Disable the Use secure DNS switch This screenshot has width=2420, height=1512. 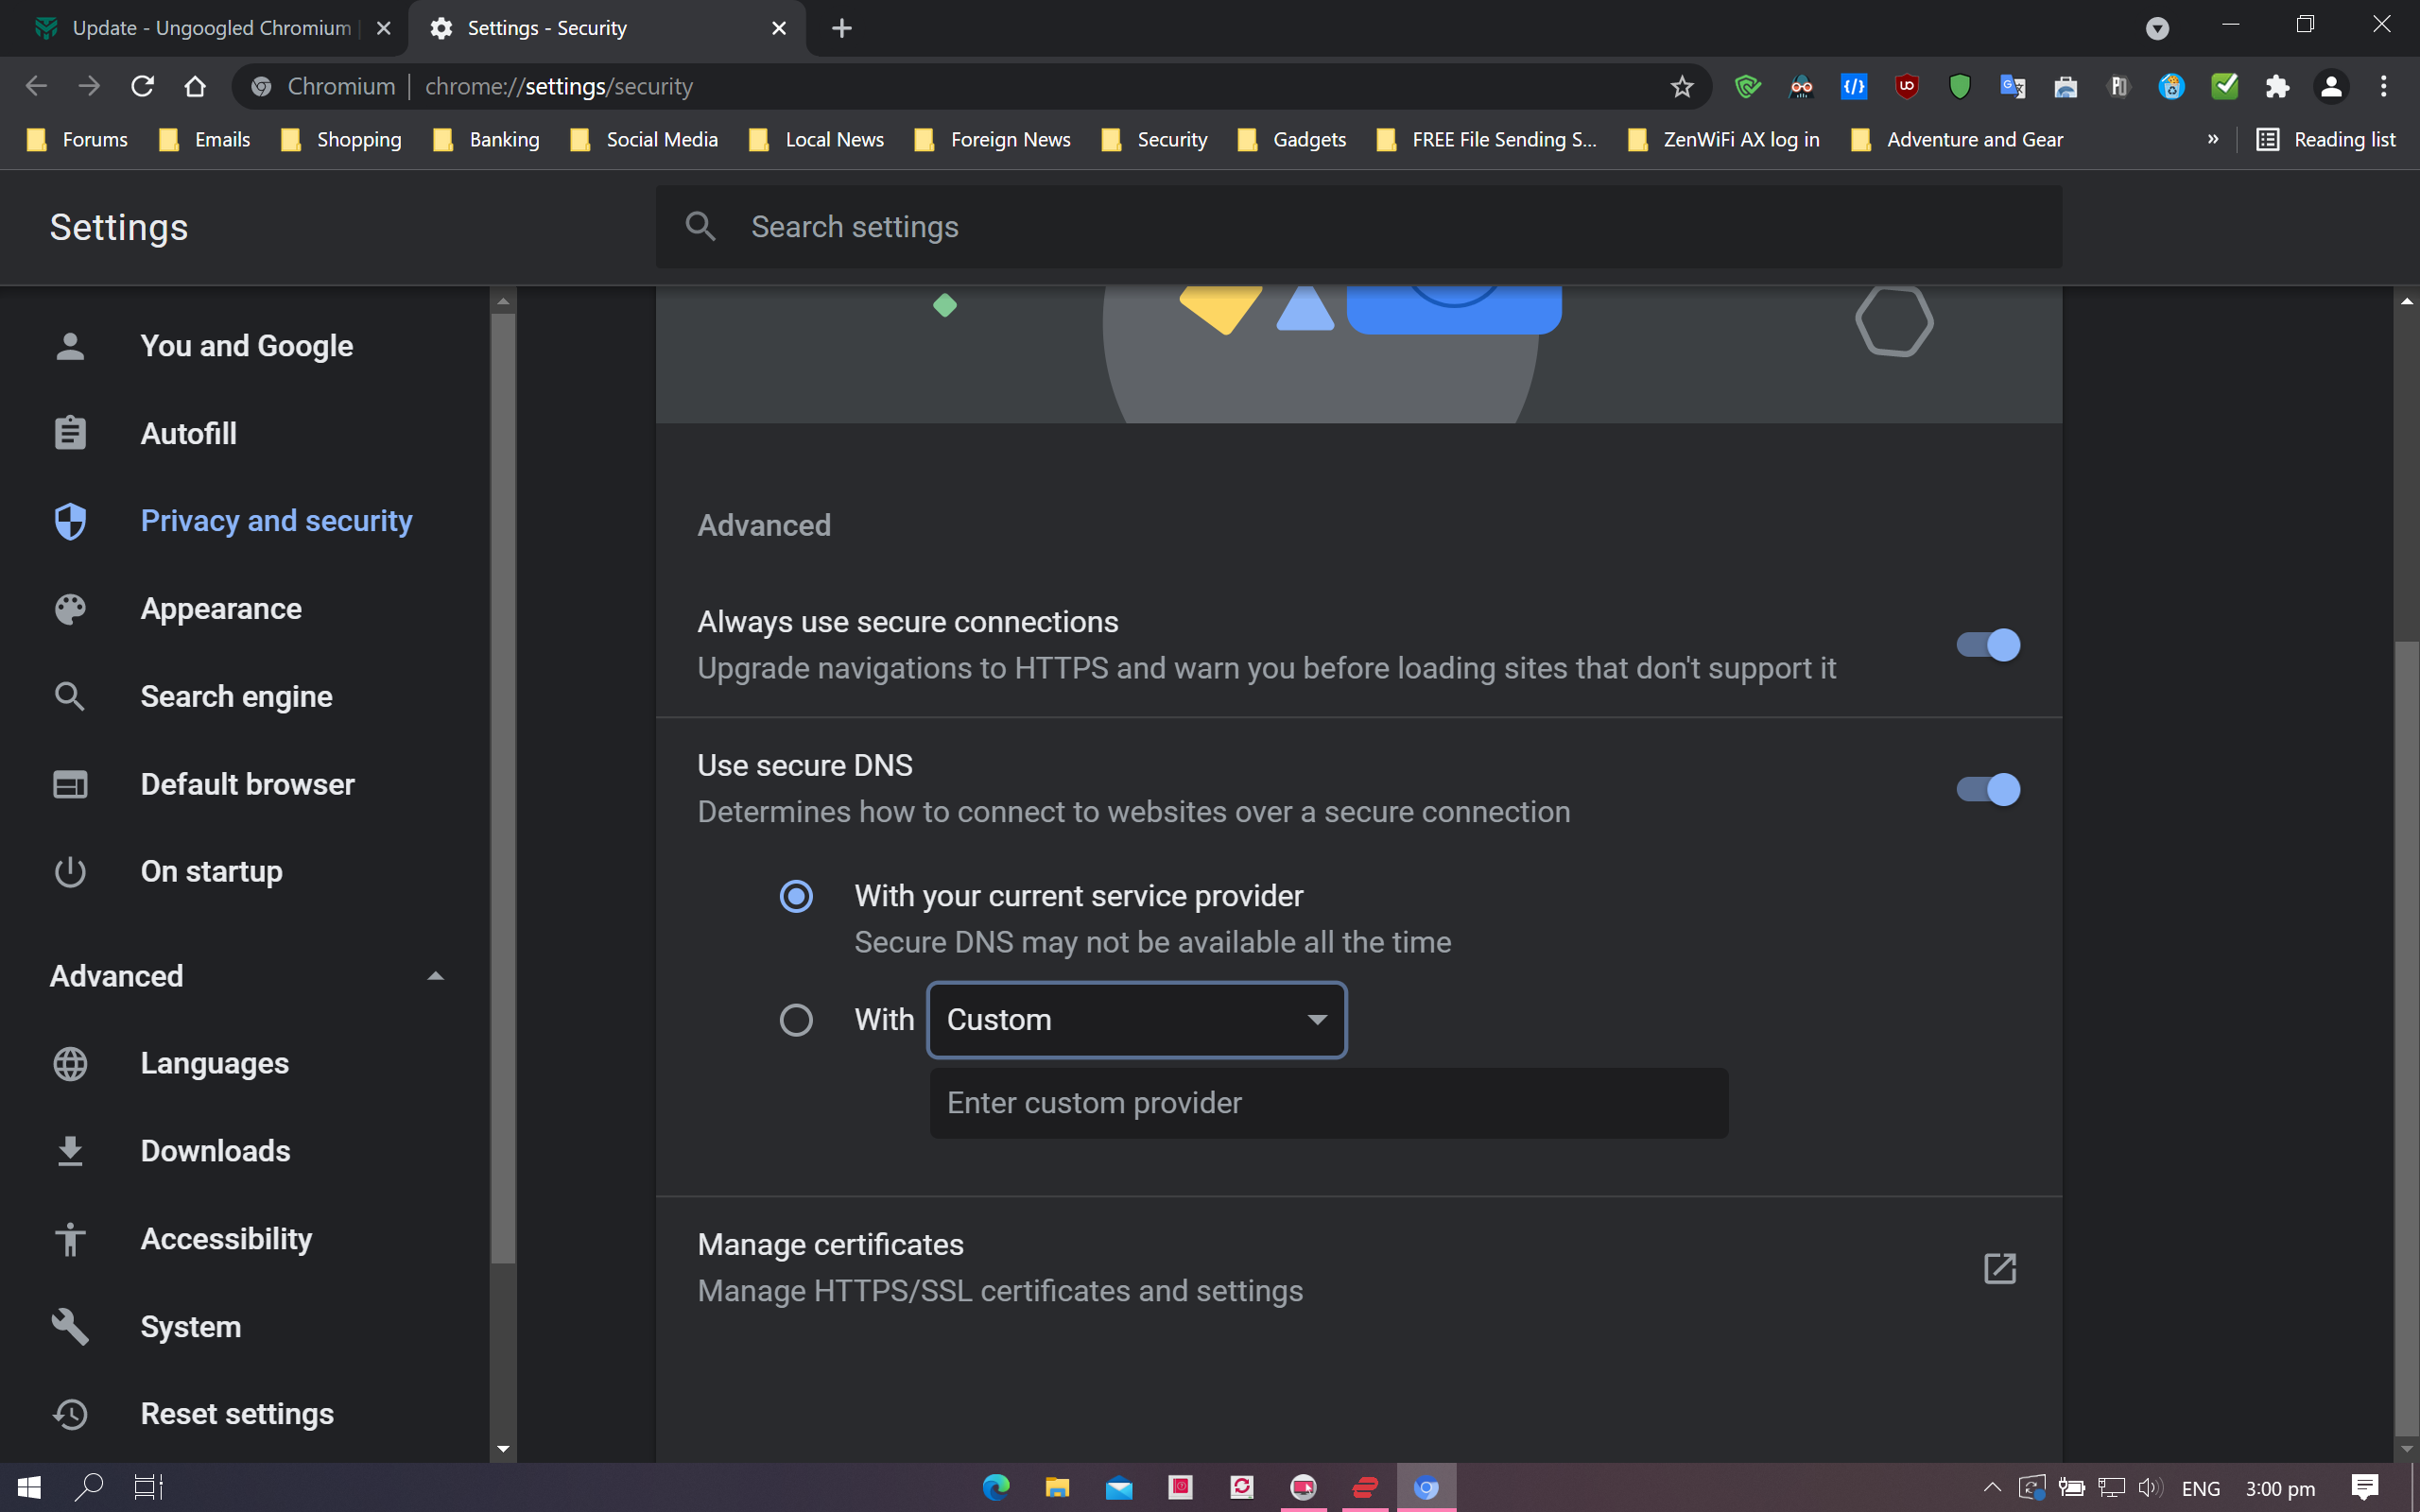point(1988,789)
